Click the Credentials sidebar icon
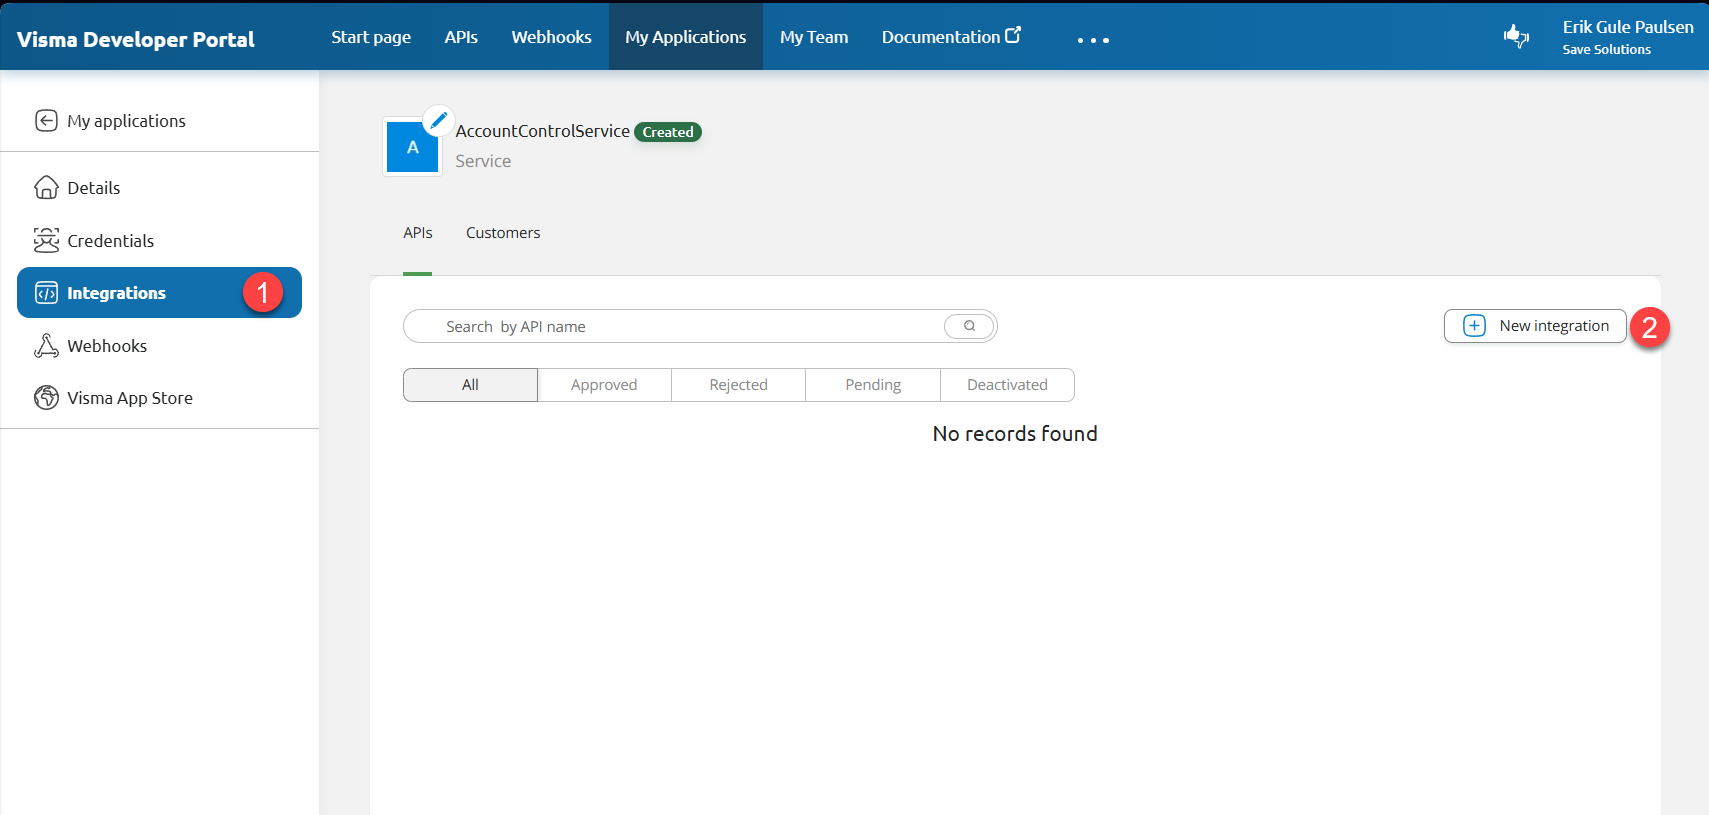1709x815 pixels. [x=46, y=241]
